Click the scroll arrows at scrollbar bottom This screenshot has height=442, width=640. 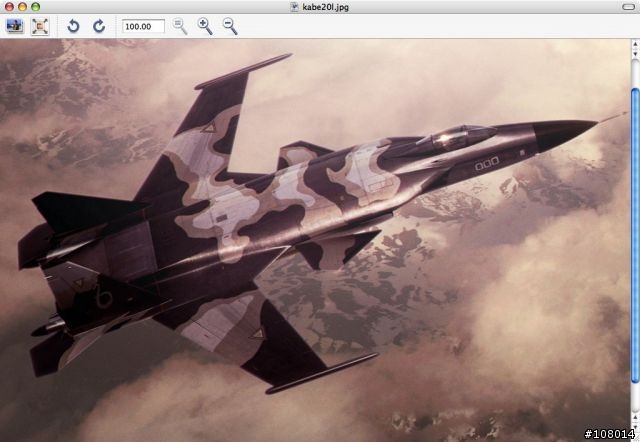coord(635,421)
